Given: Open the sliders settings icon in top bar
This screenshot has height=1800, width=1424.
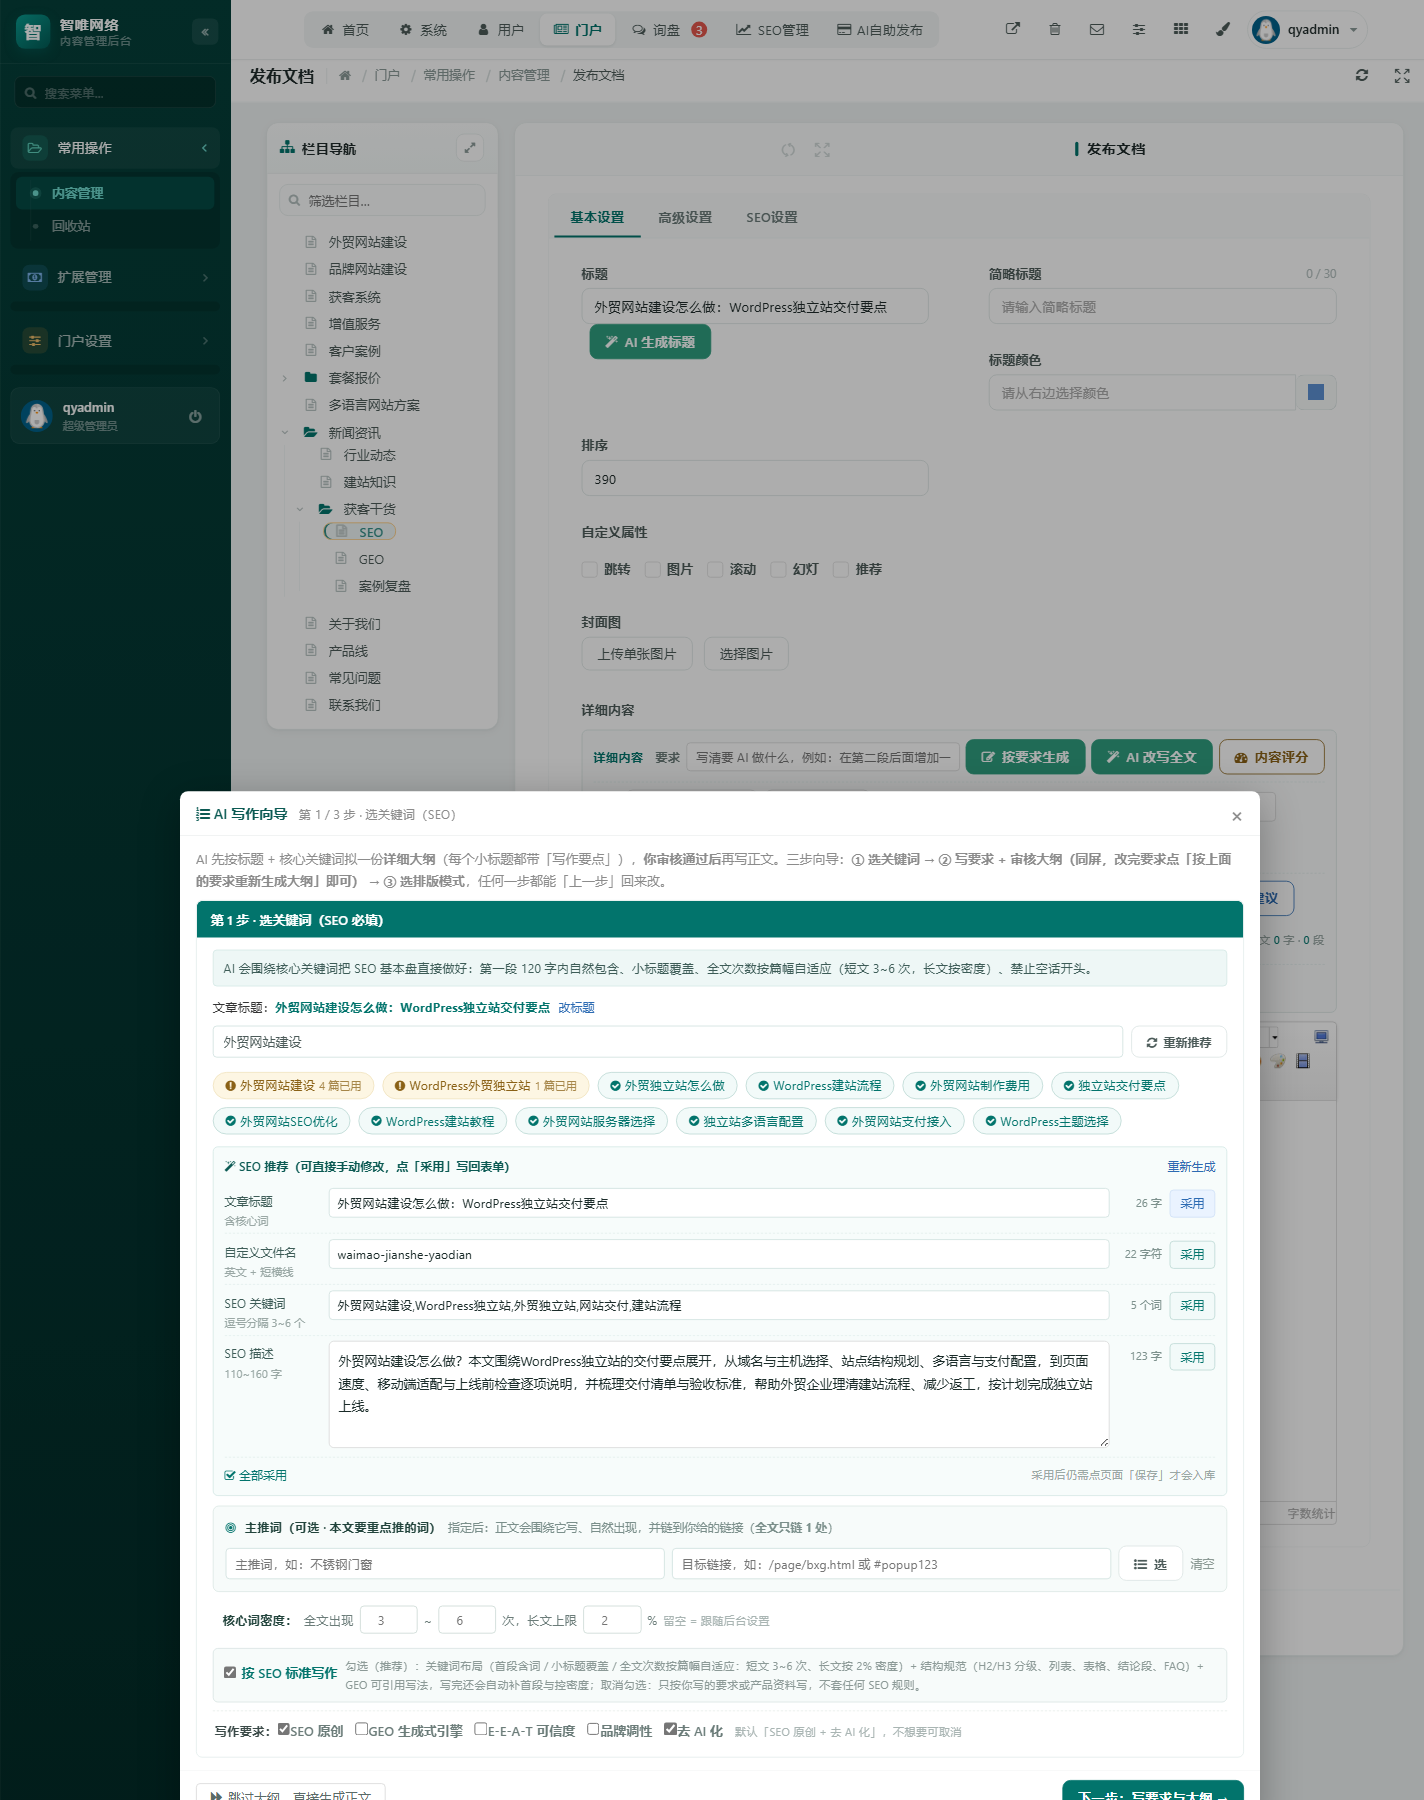Looking at the screenshot, I should coord(1139,29).
